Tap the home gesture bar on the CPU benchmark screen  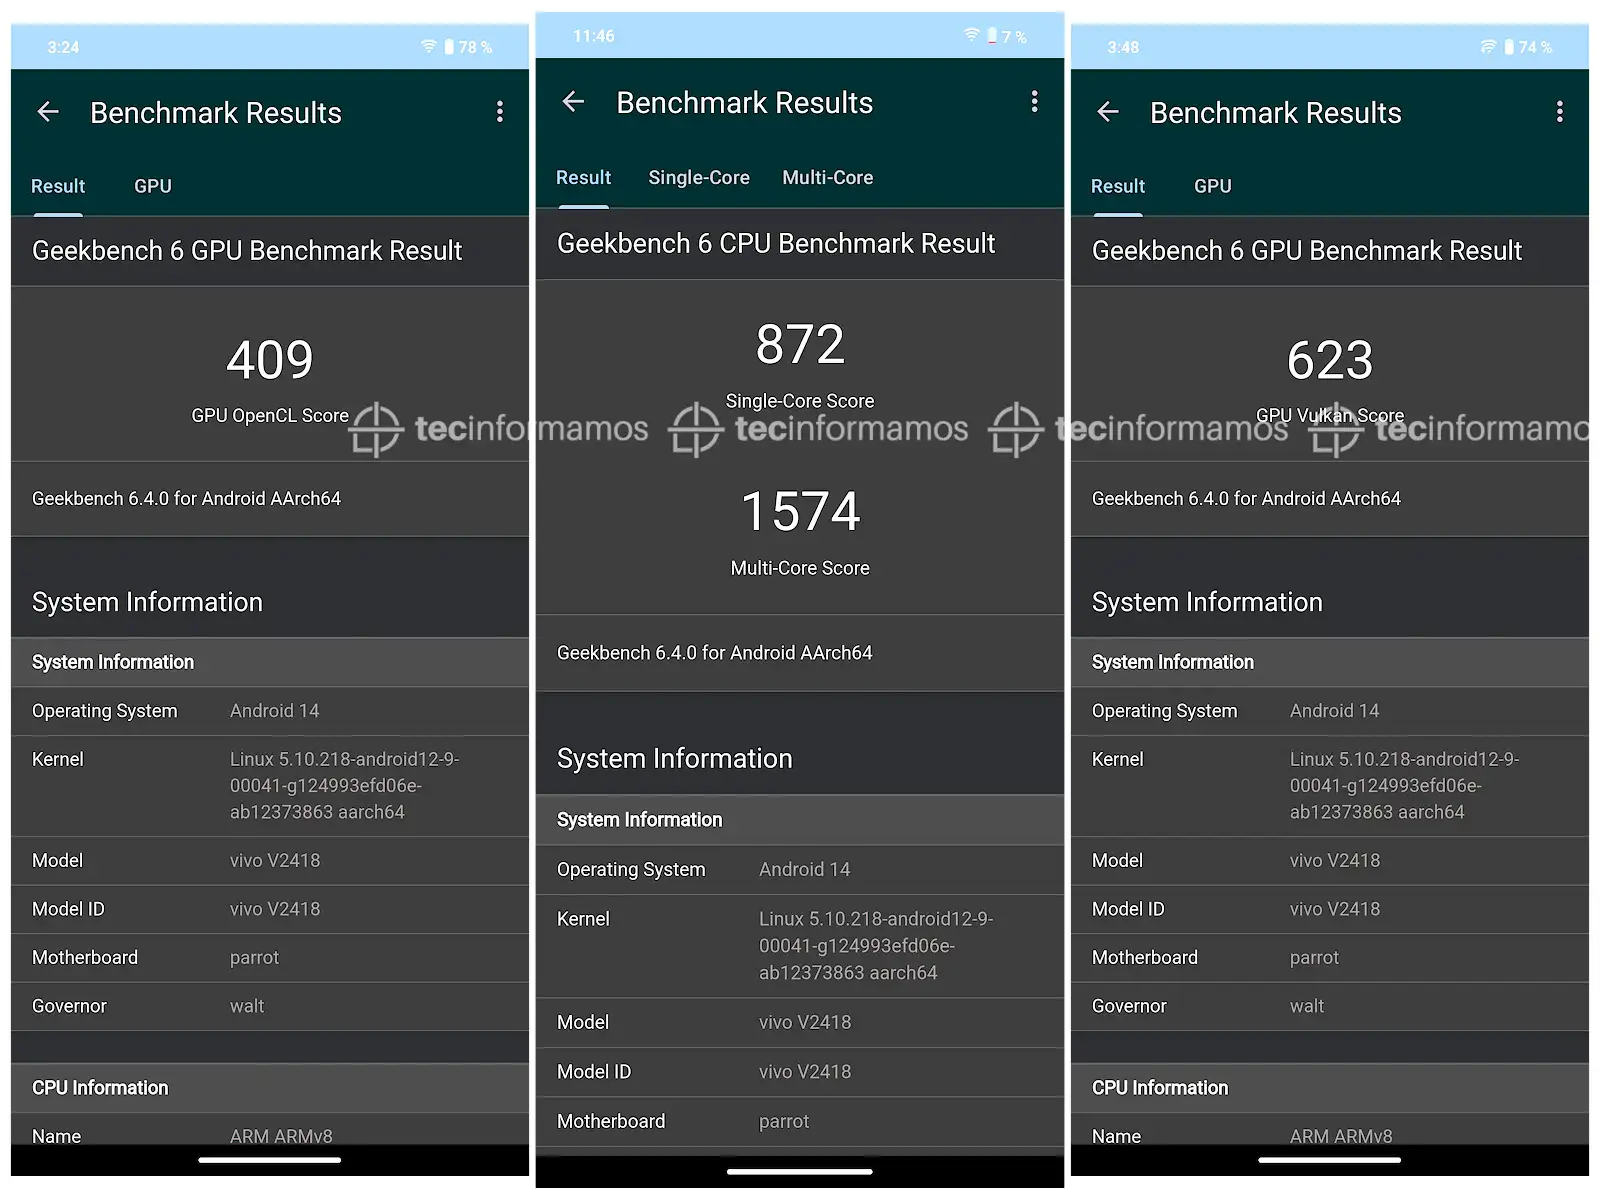(x=800, y=1171)
